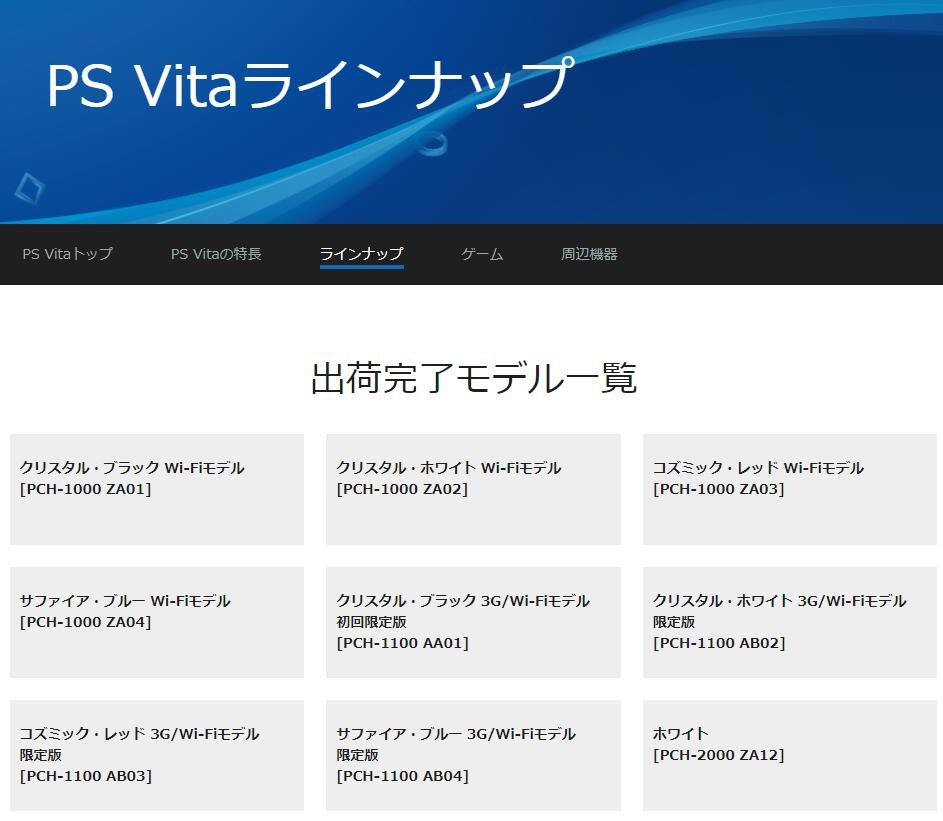Select コズミック・レッド 3G/Wi-Fiモデル 限定版 card

pos(156,754)
